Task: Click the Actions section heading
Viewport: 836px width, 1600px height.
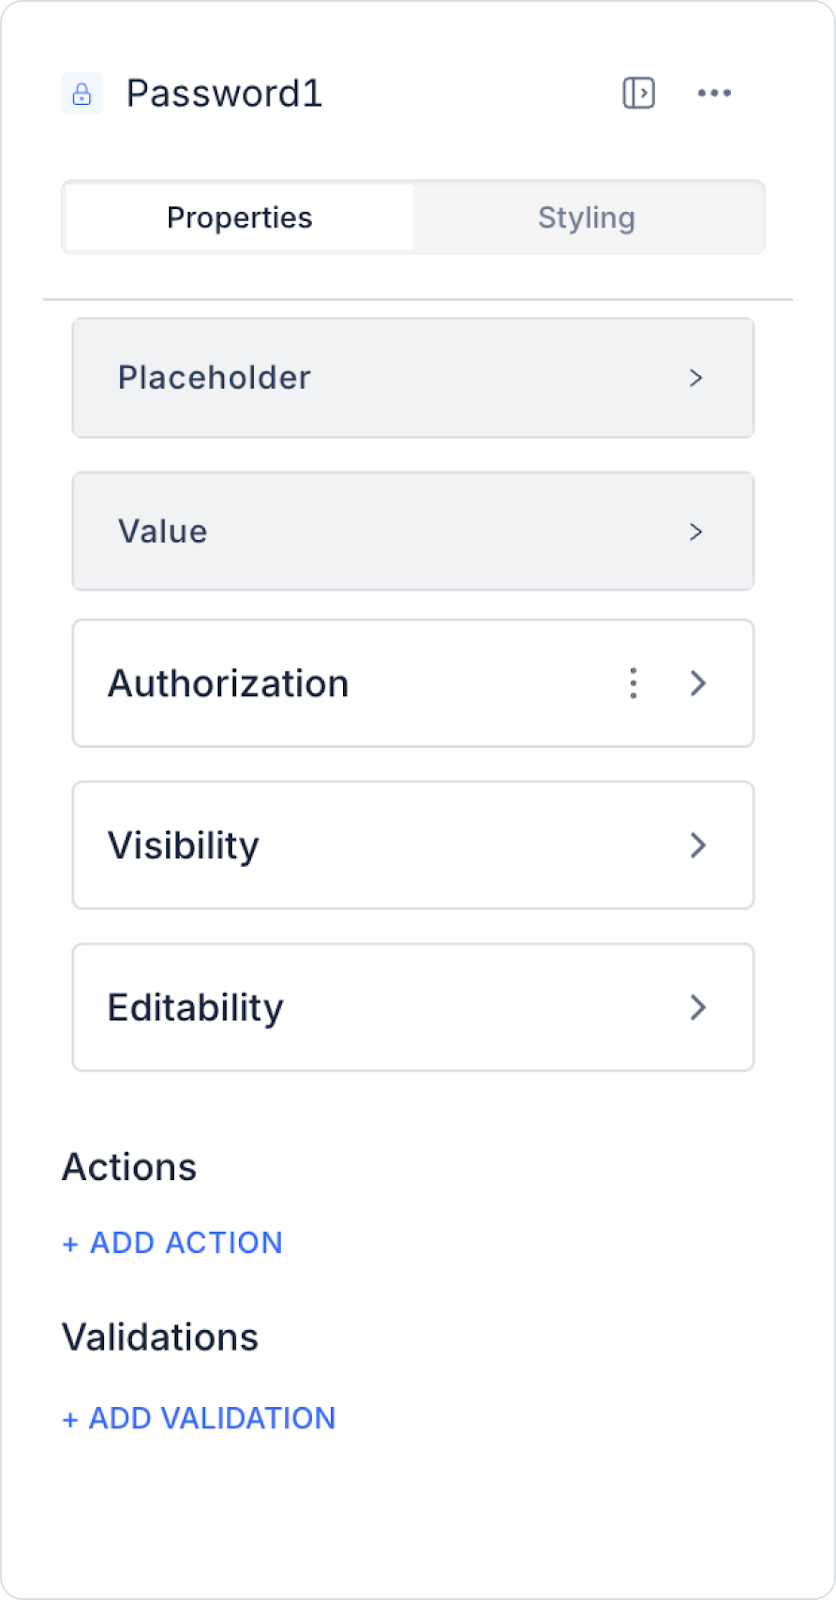Action: click(130, 1167)
